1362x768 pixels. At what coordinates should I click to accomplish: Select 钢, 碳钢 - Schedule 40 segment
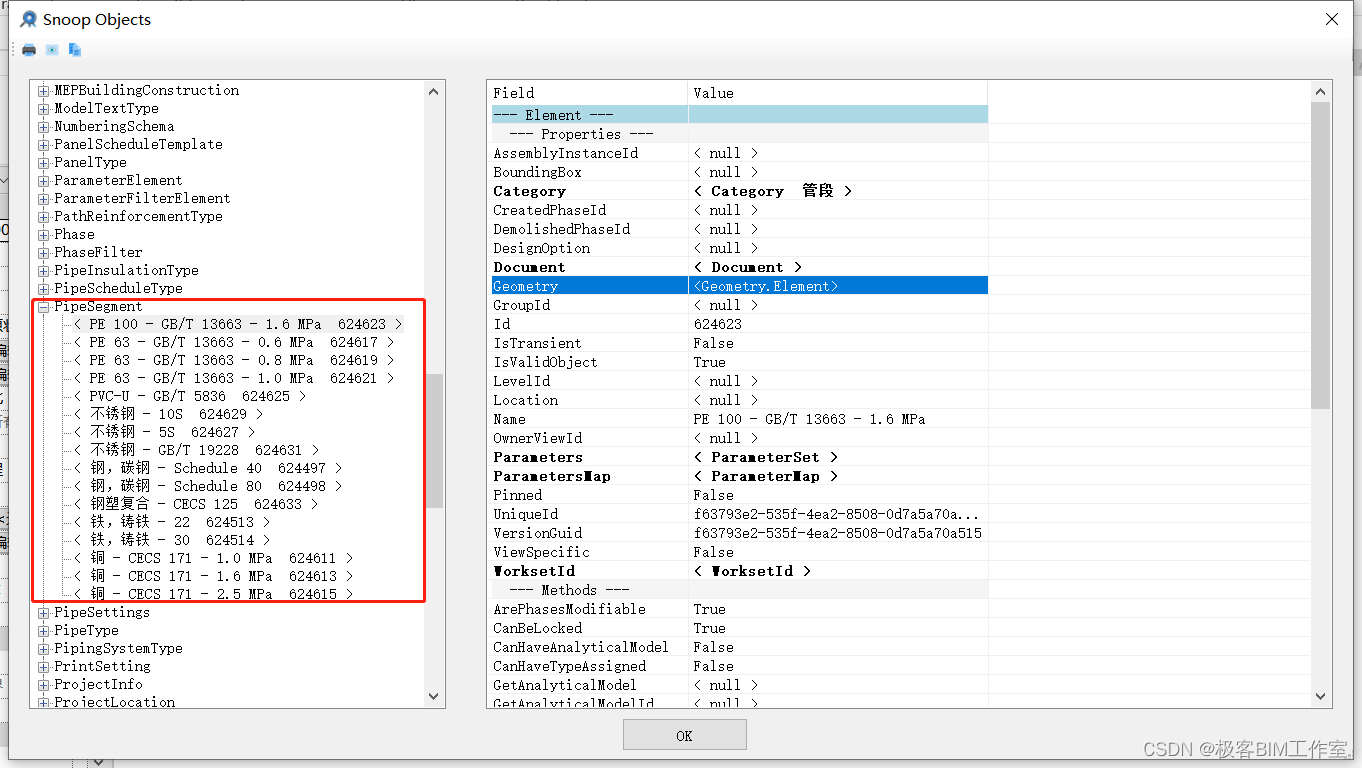208,469
